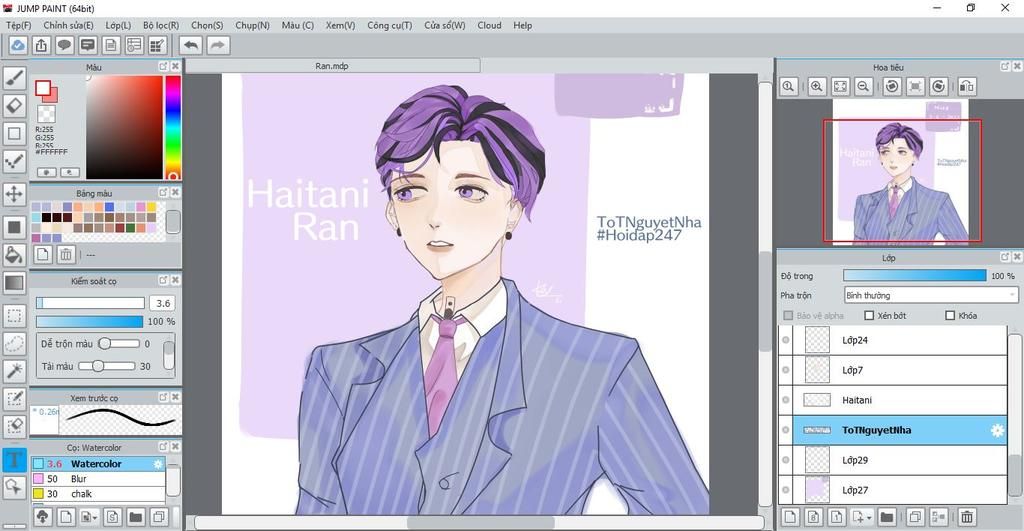Viewport: 1024px width, 531px height.
Task: Select the rectangular Selection tool
Action: tap(14, 316)
